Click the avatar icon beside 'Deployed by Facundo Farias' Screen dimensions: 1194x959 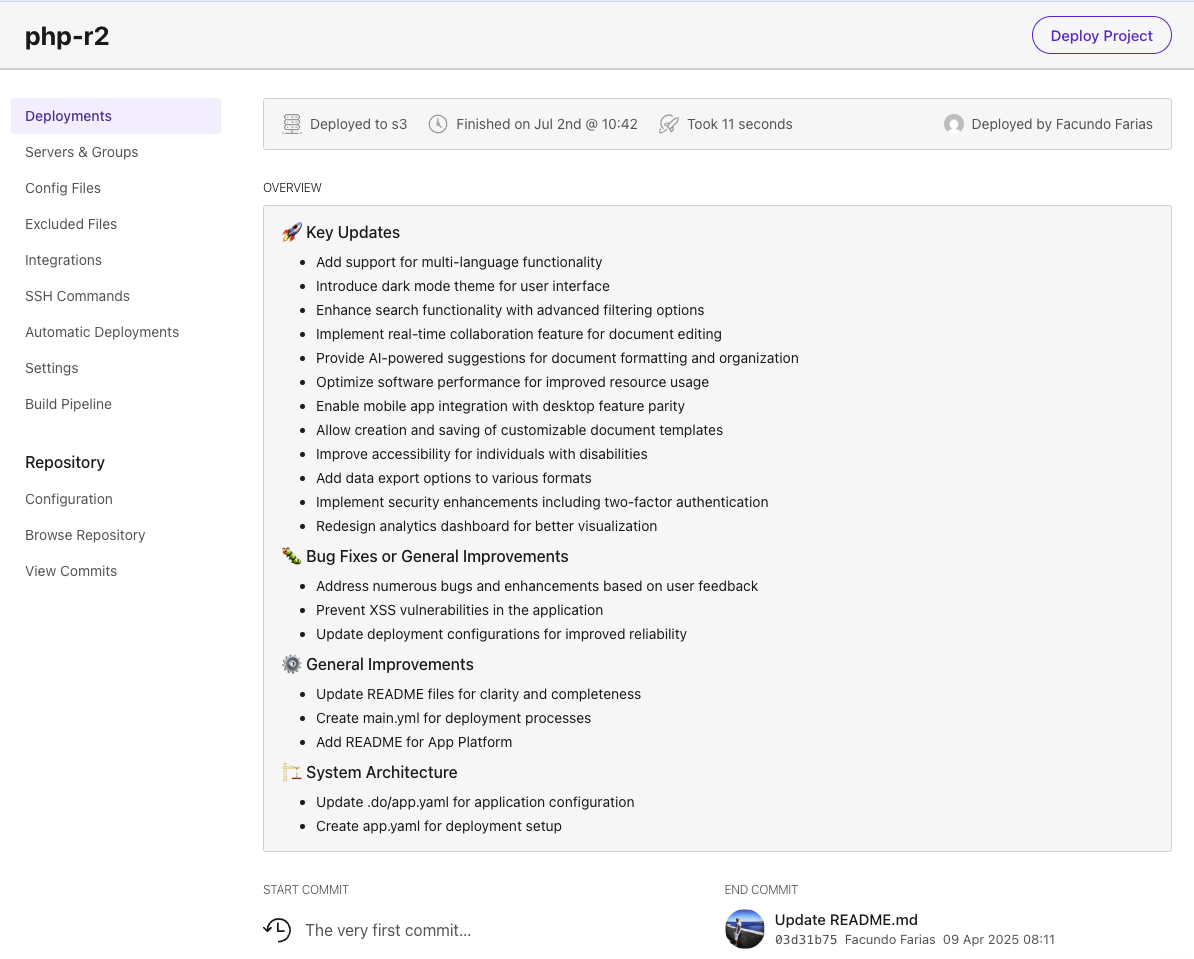point(954,124)
